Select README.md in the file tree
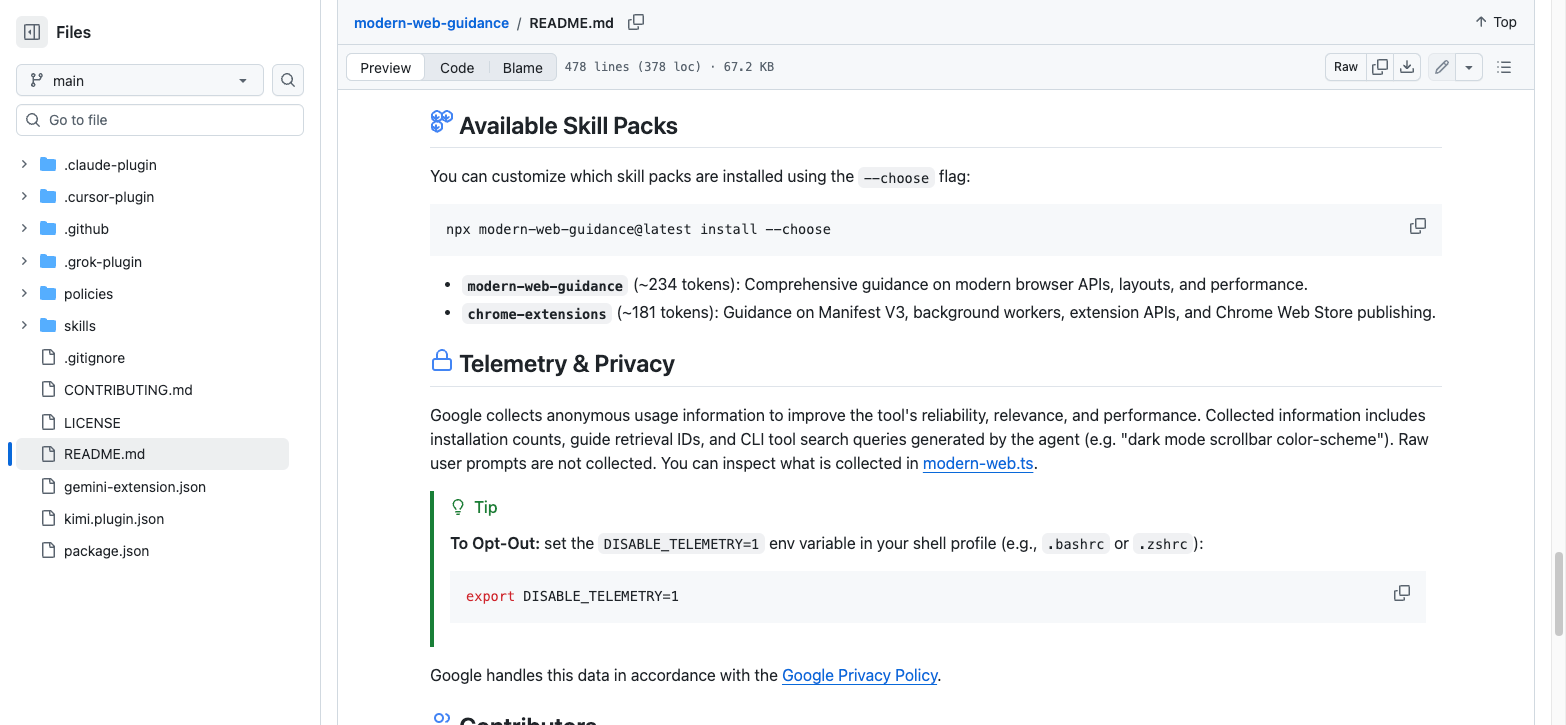This screenshot has width=1566, height=725. (x=150, y=454)
